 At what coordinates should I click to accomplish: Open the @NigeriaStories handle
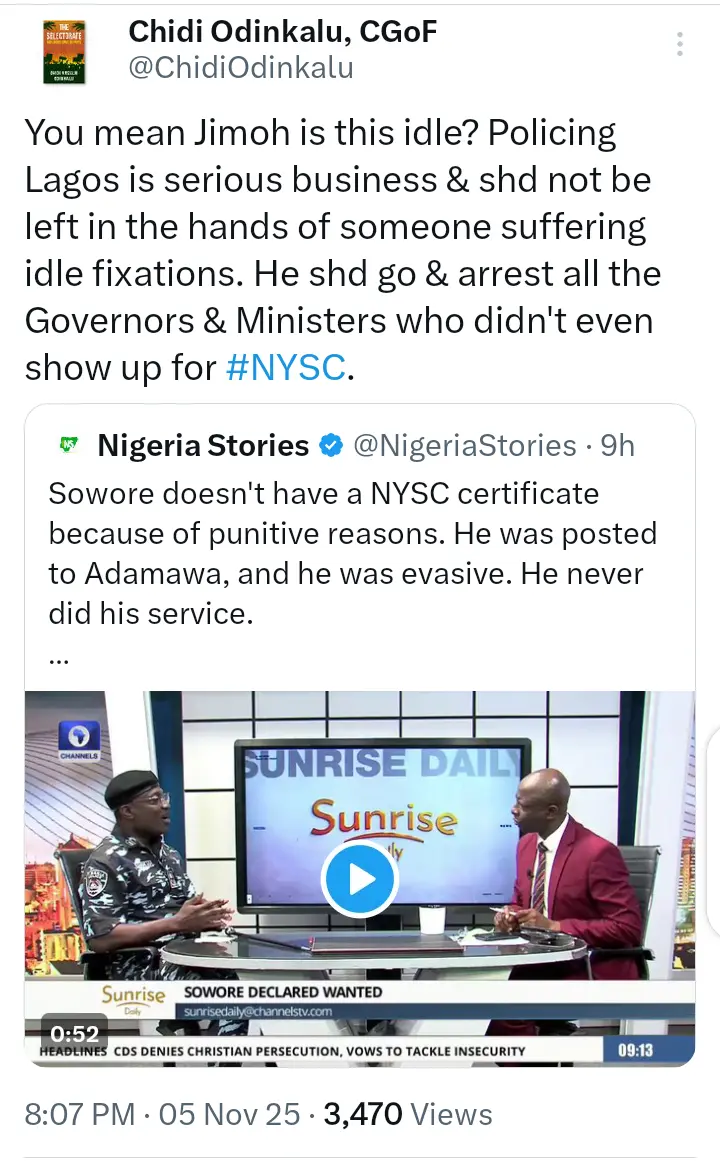(465, 445)
